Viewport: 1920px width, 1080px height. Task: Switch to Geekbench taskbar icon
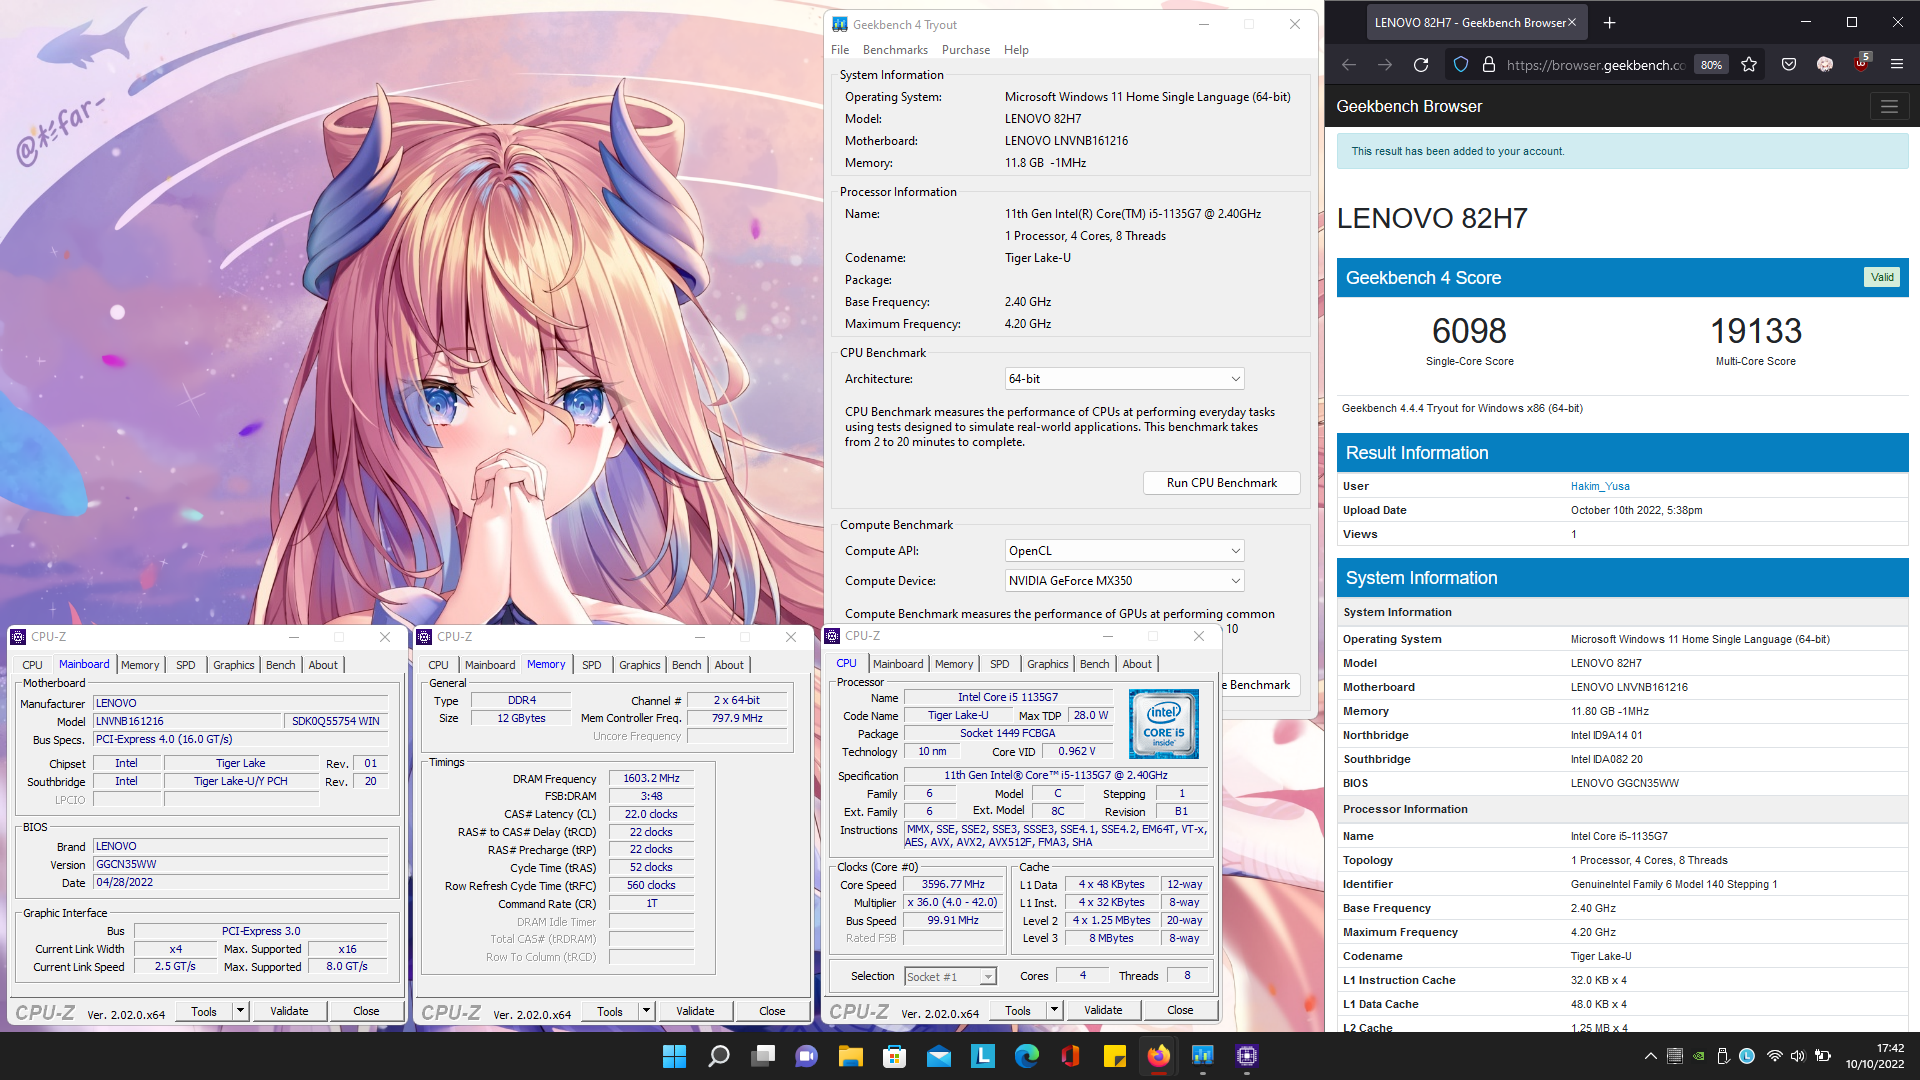coord(1203,1056)
